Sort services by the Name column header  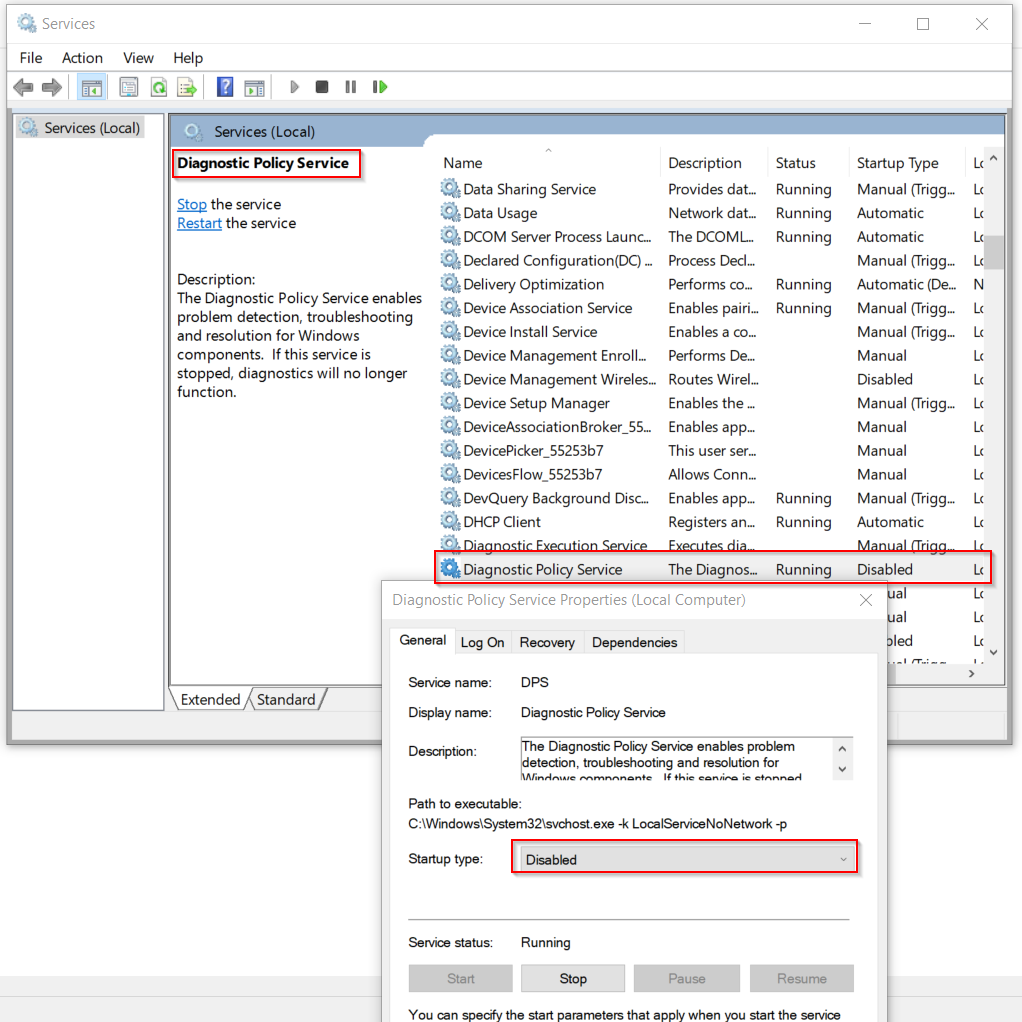(x=463, y=163)
